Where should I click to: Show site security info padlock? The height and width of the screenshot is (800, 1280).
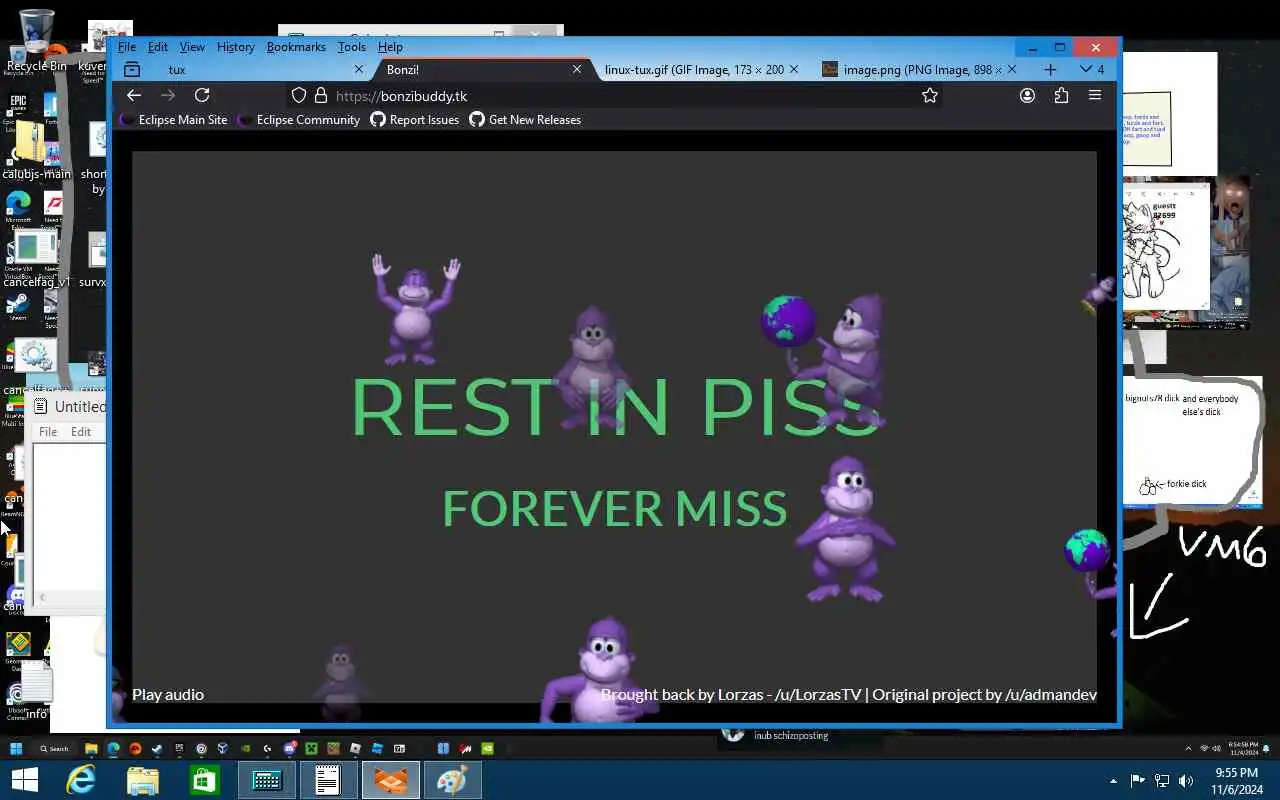[320, 96]
